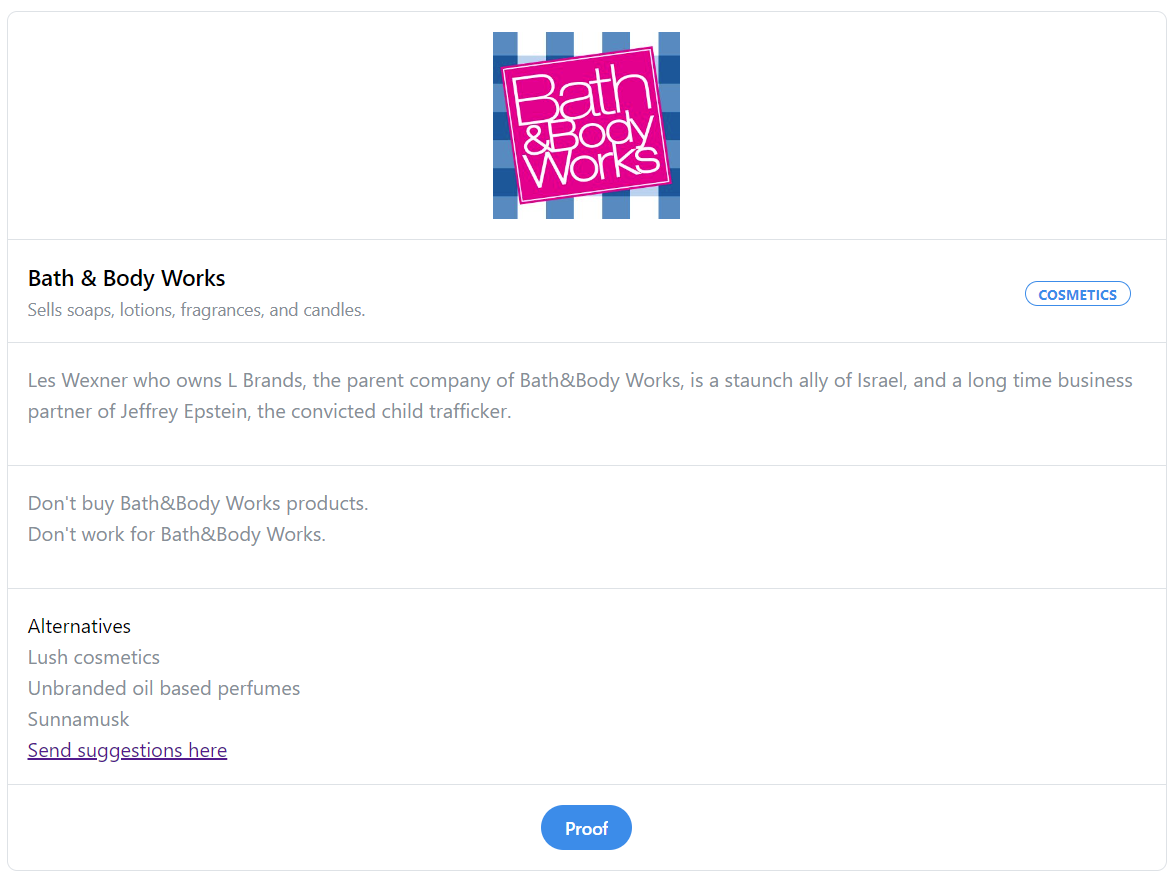This screenshot has height=880, width=1175.
Task: Click the Unbranded oil based perfumes suggestion
Action: coord(164,688)
